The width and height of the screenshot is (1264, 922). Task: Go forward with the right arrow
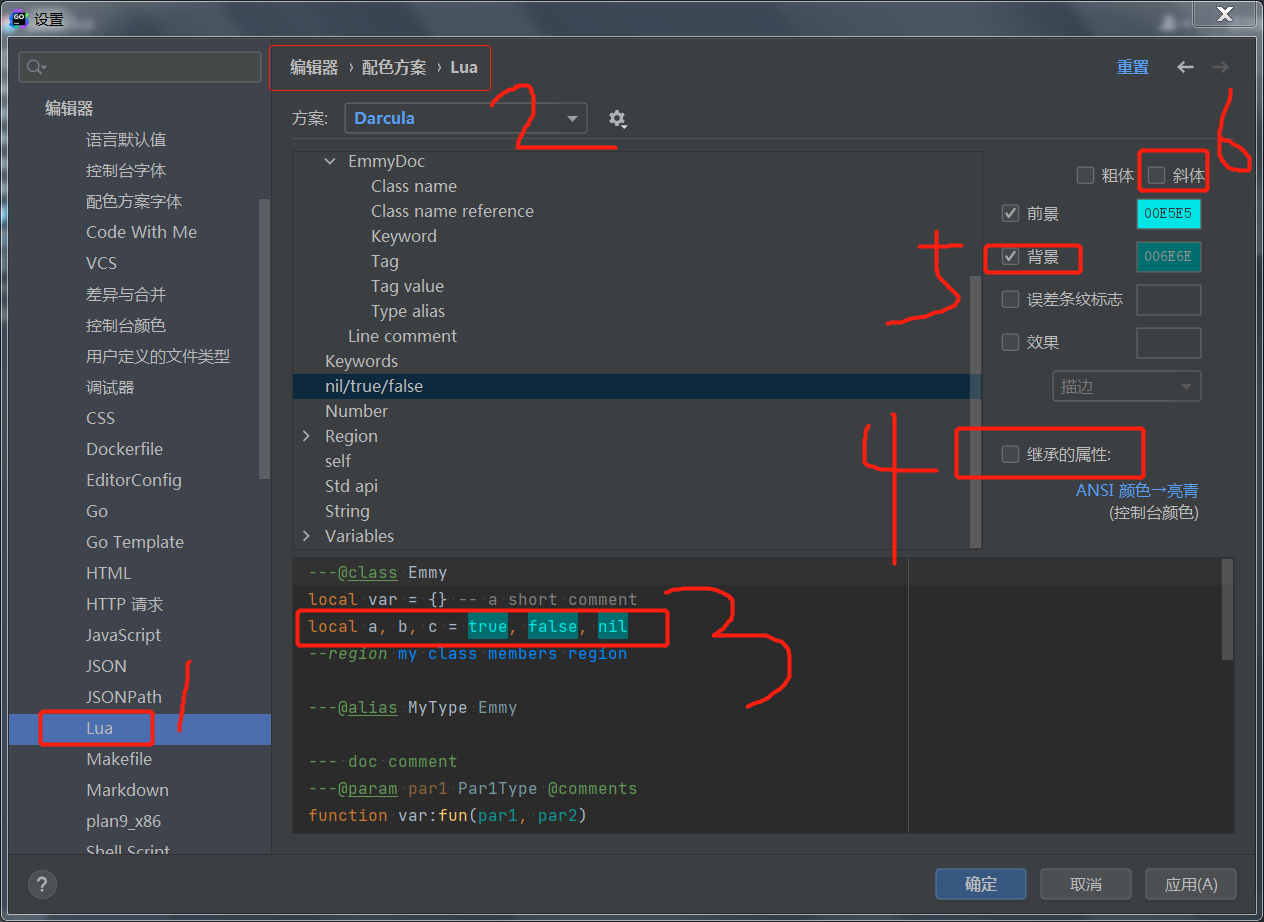point(1220,67)
